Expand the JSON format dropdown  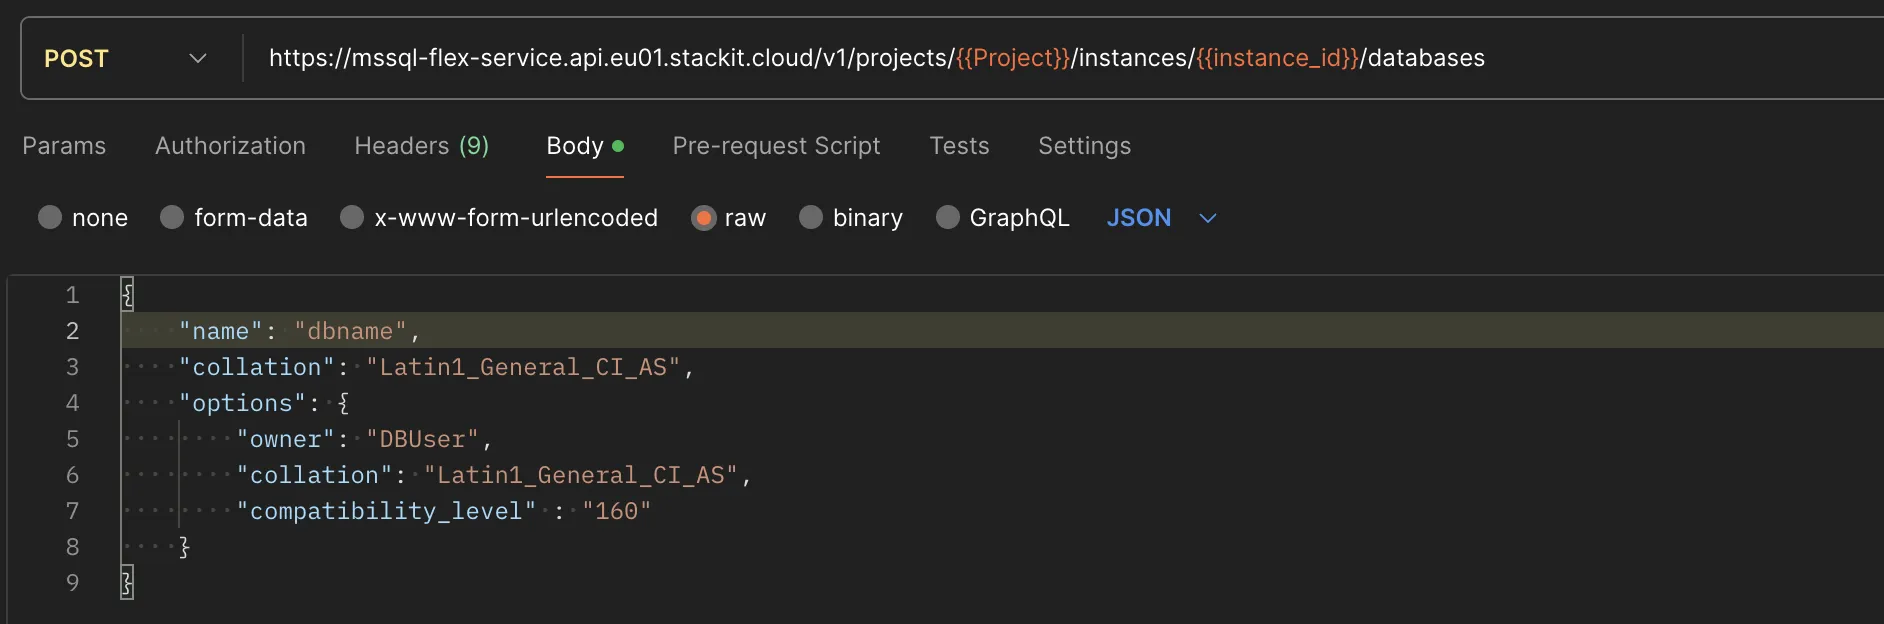point(1161,218)
